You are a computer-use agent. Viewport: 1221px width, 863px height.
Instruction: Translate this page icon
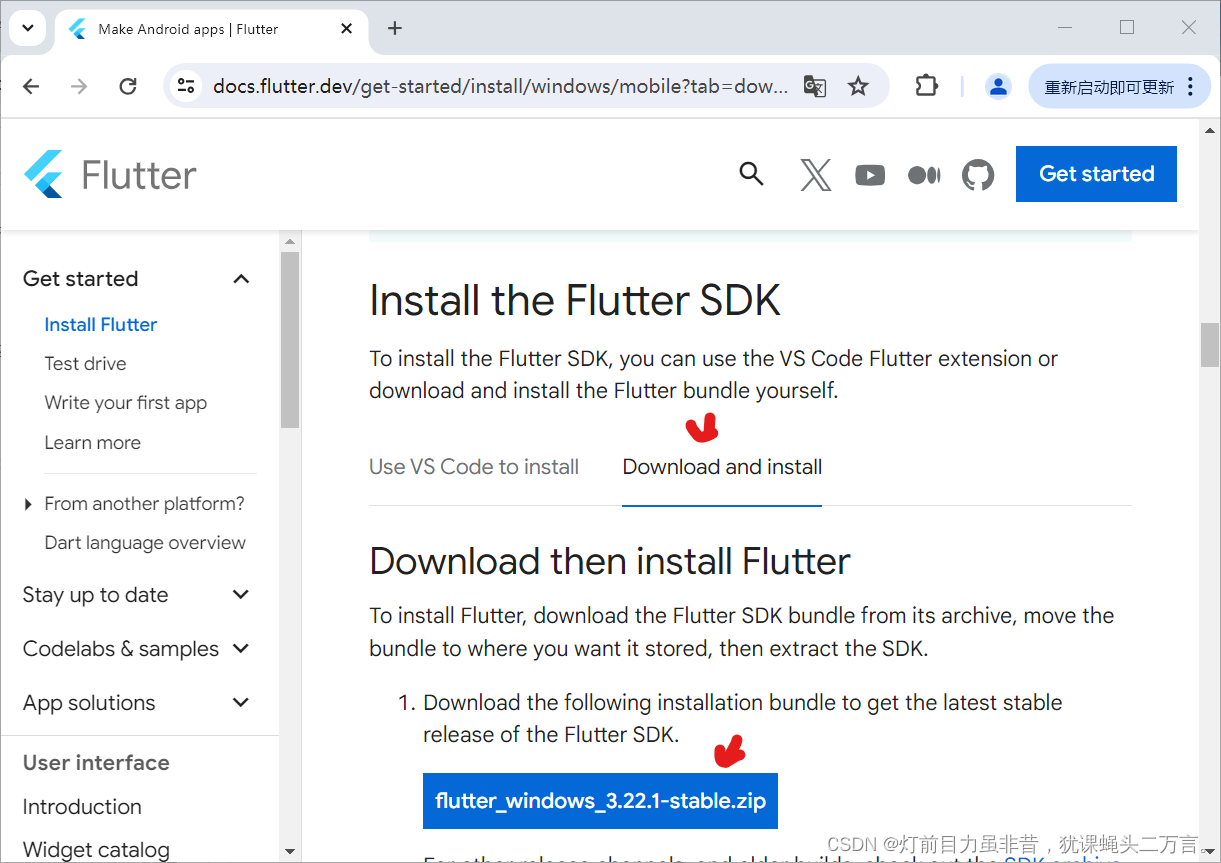coord(815,87)
